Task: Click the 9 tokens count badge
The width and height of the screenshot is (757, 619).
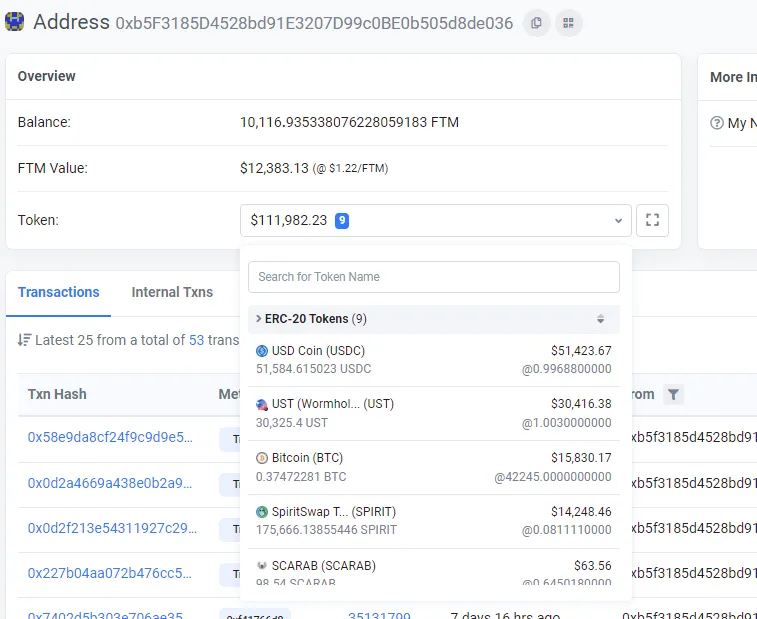Action: tap(342, 221)
